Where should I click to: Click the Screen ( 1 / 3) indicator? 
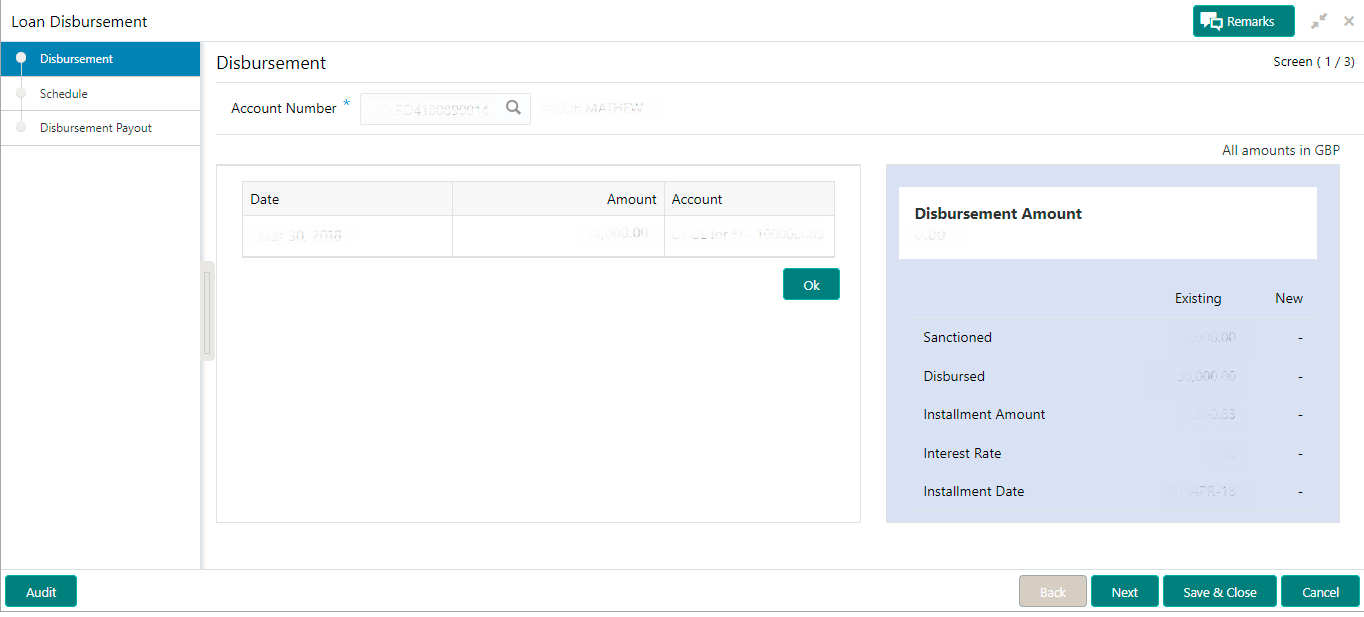[1314, 62]
